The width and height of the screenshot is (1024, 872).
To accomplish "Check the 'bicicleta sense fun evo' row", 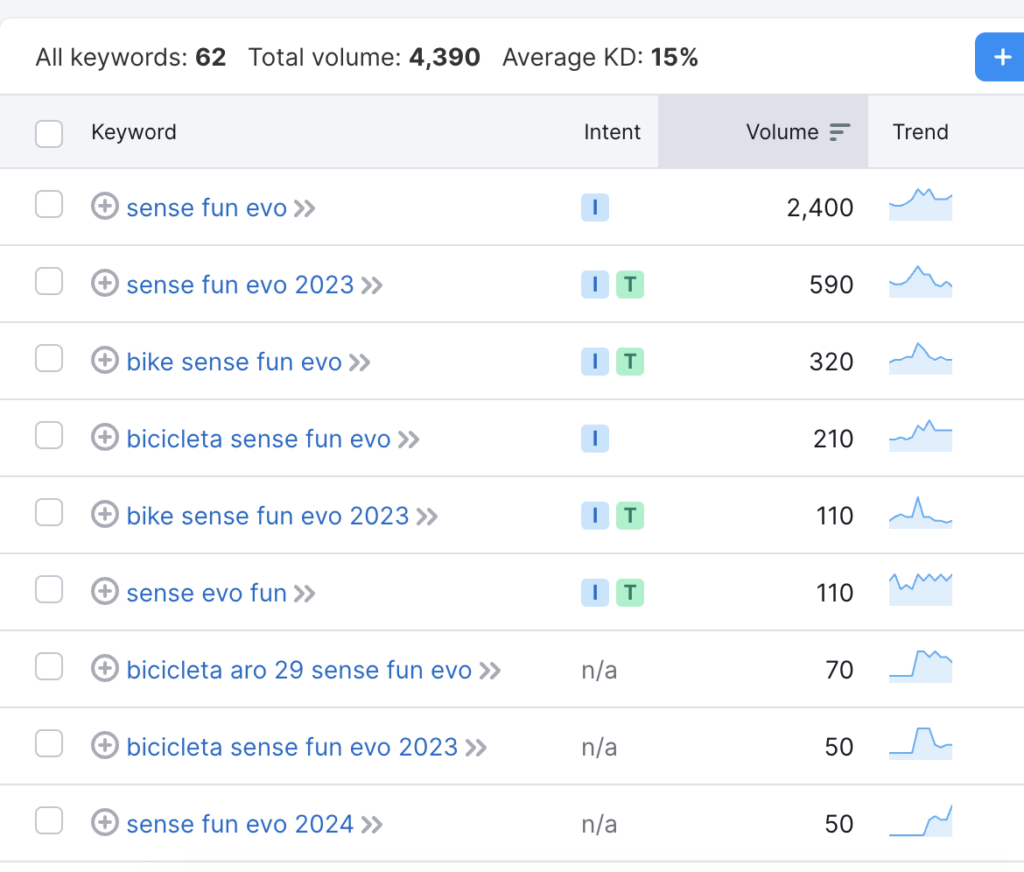I will coord(49,436).
